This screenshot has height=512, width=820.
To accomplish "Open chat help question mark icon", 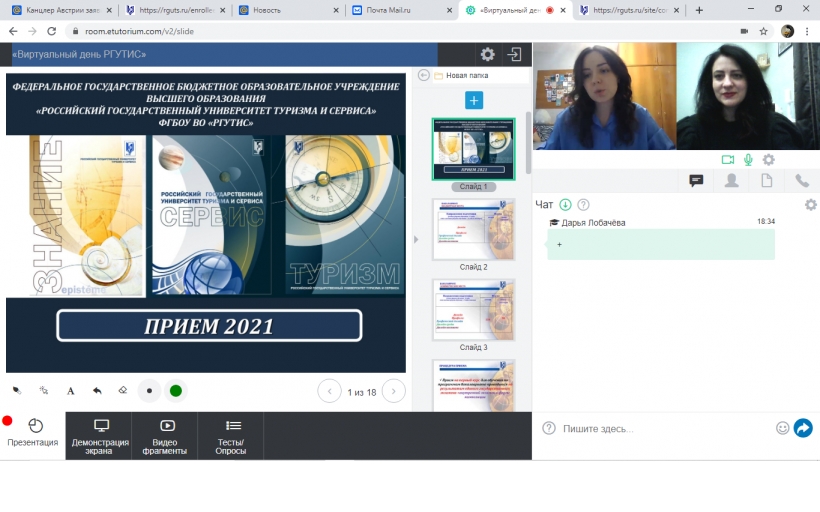I will (x=583, y=204).
